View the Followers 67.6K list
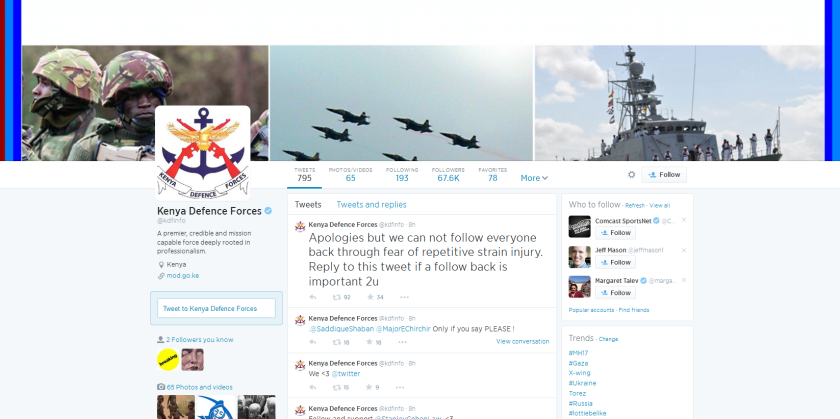The width and height of the screenshot is (840, 419). pos(448,175)
